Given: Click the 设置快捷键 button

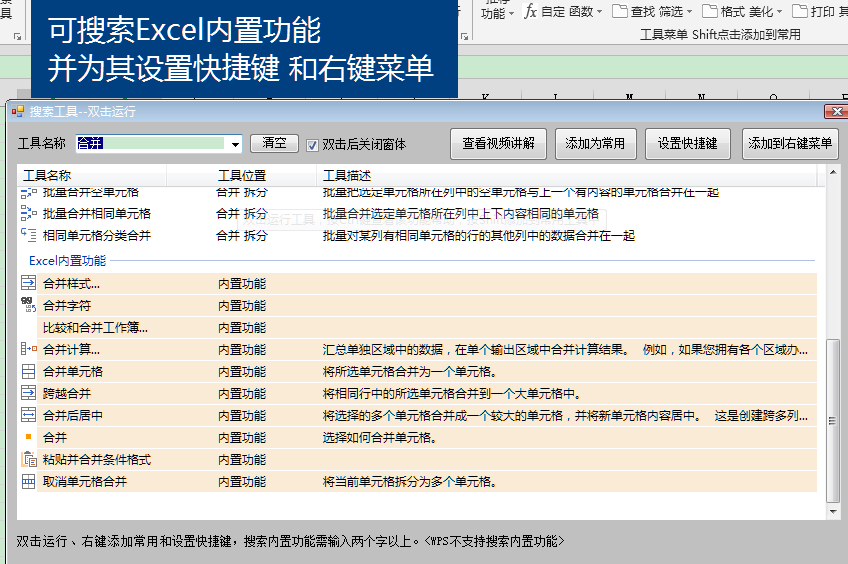Looking at the screenshot, I should tap(687, 144).
